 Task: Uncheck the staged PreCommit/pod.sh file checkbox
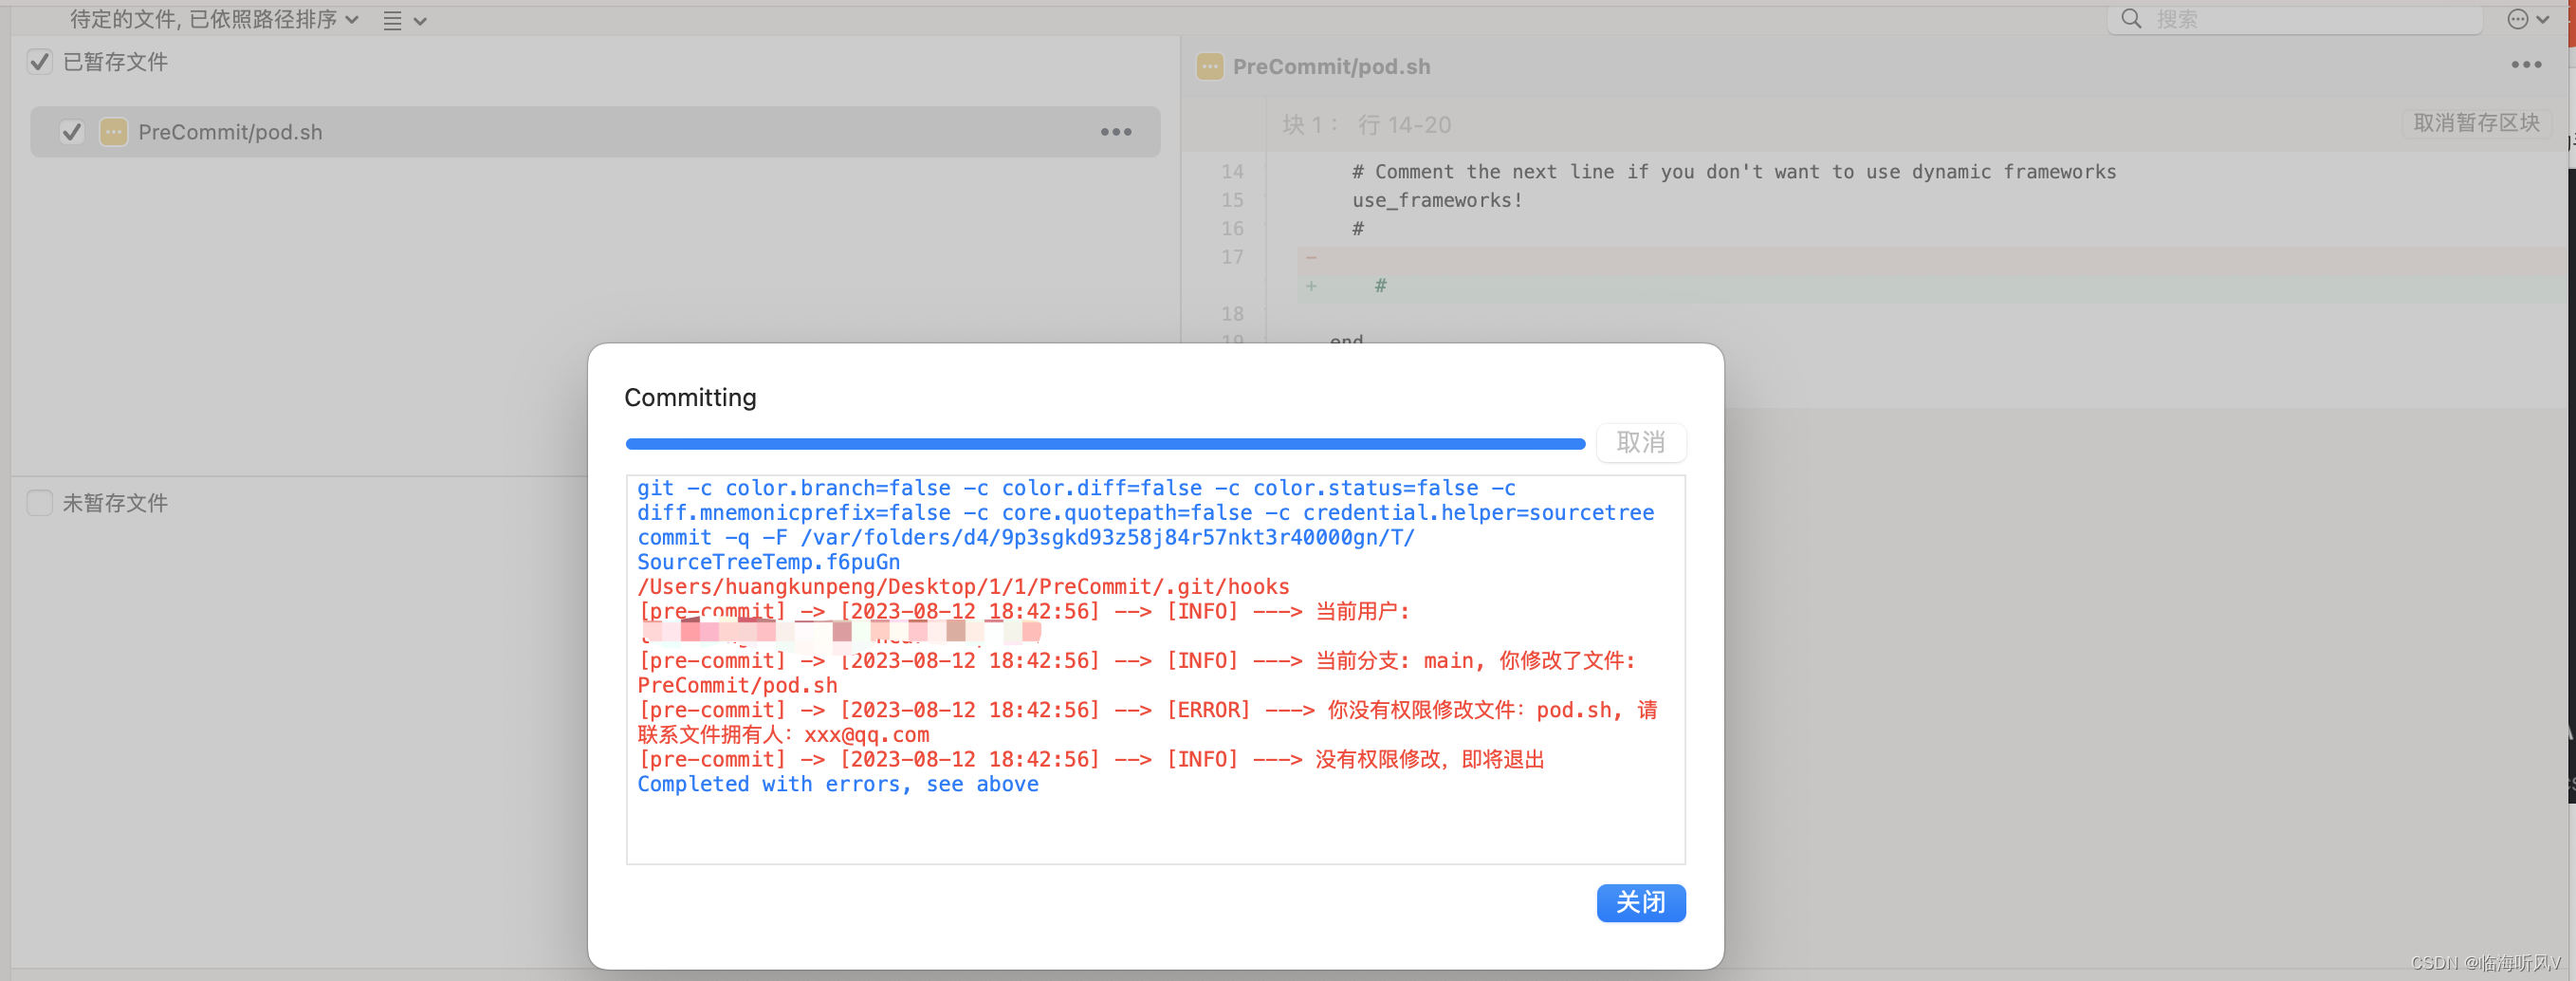pyautogui.click(x=71, y=132)
